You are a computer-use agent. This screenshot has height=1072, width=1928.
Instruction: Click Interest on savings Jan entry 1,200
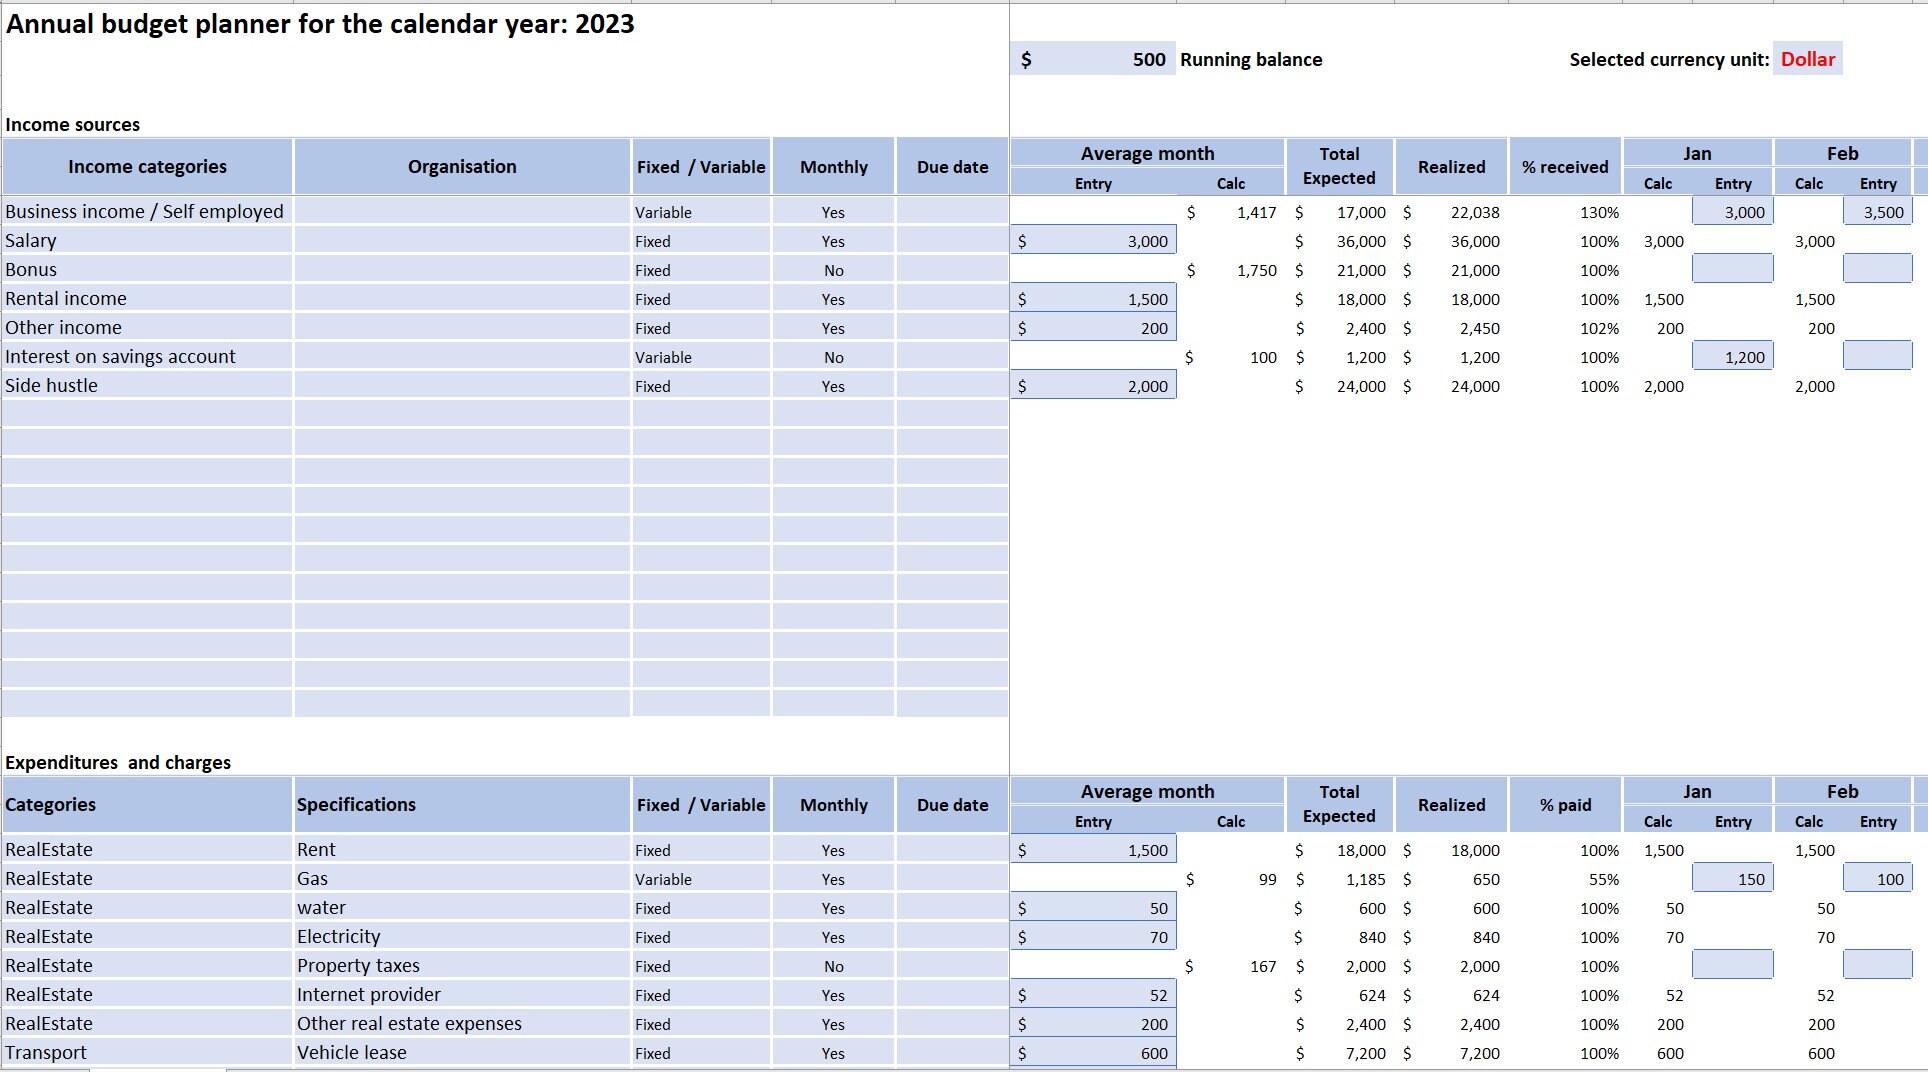pos(1733,356)
